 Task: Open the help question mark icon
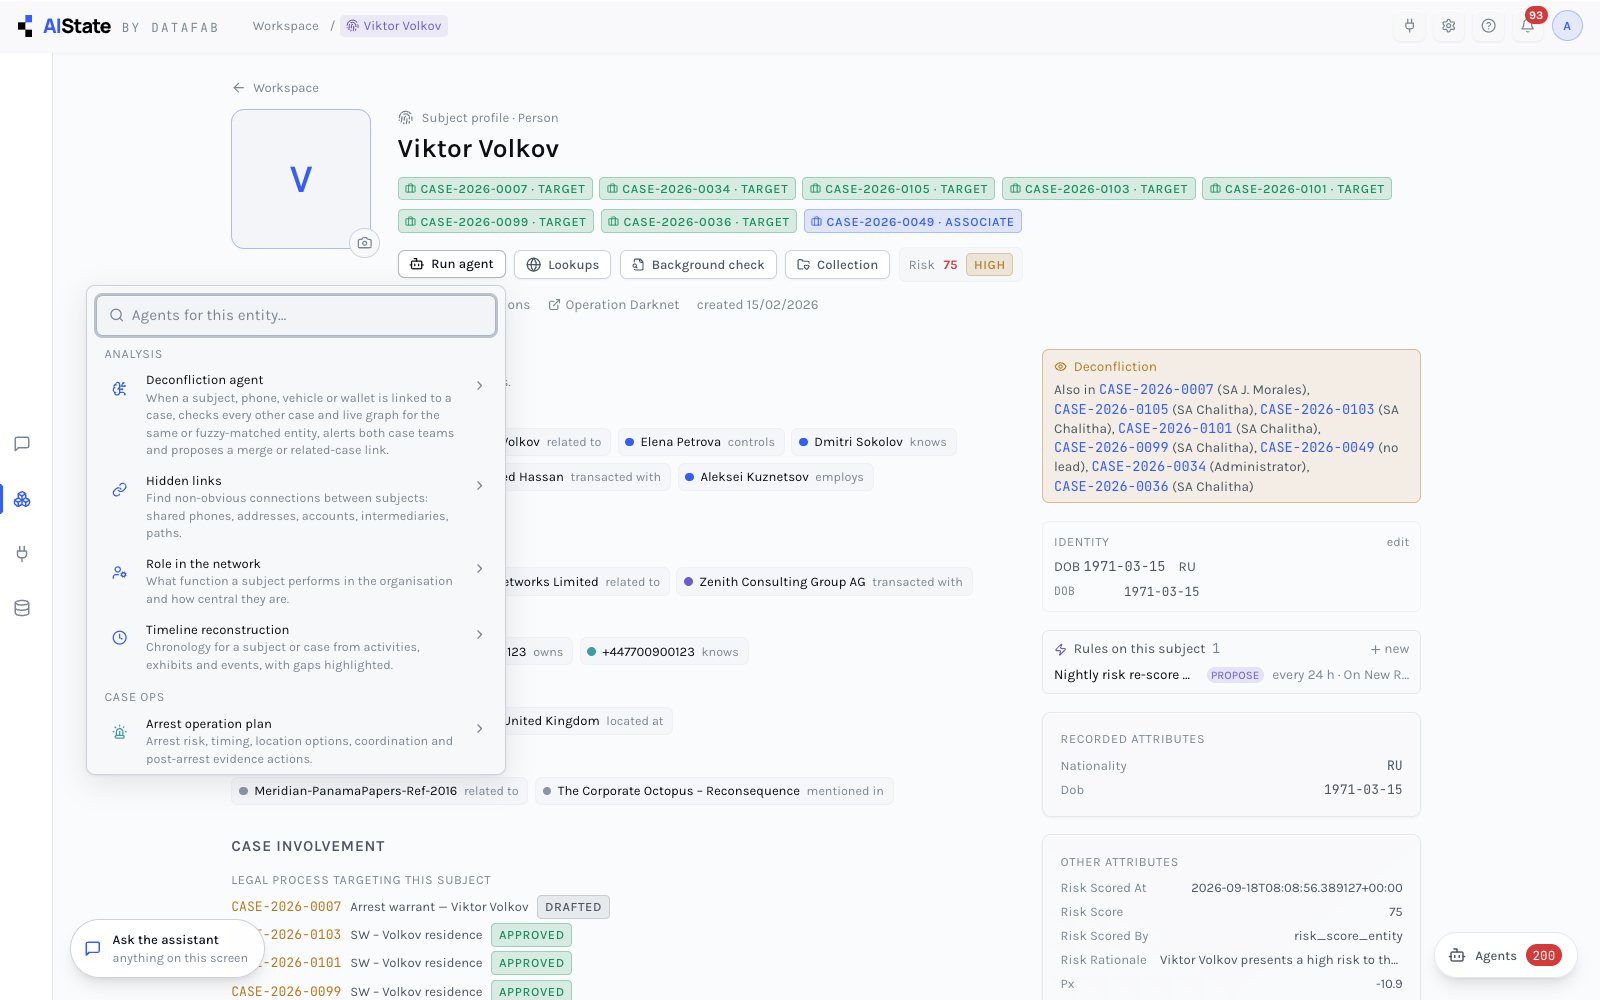click(1488, 26)
